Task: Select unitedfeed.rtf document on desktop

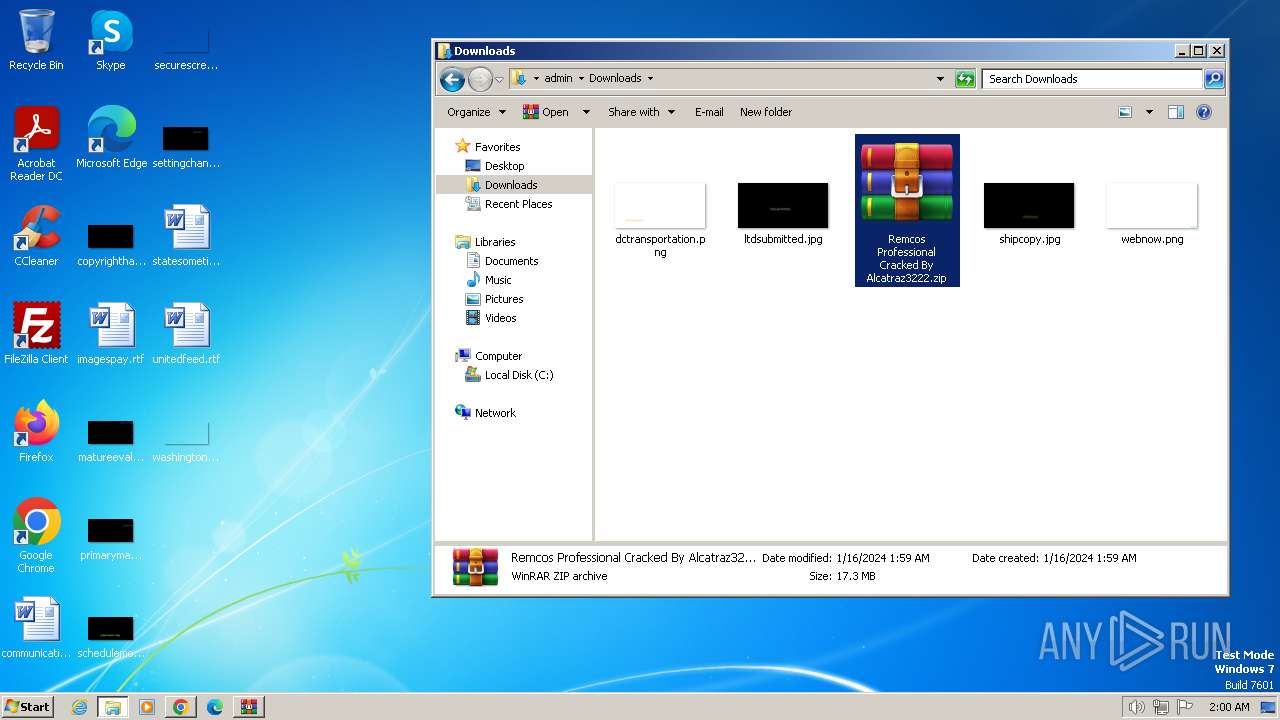Action: [186, 334]
